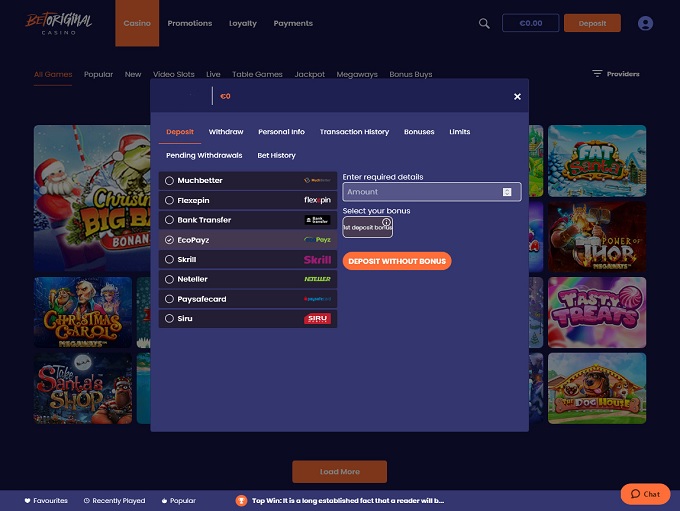Select the Muchbetter radio button
This screenshot has height=511, width=680.
click(169, 181)
